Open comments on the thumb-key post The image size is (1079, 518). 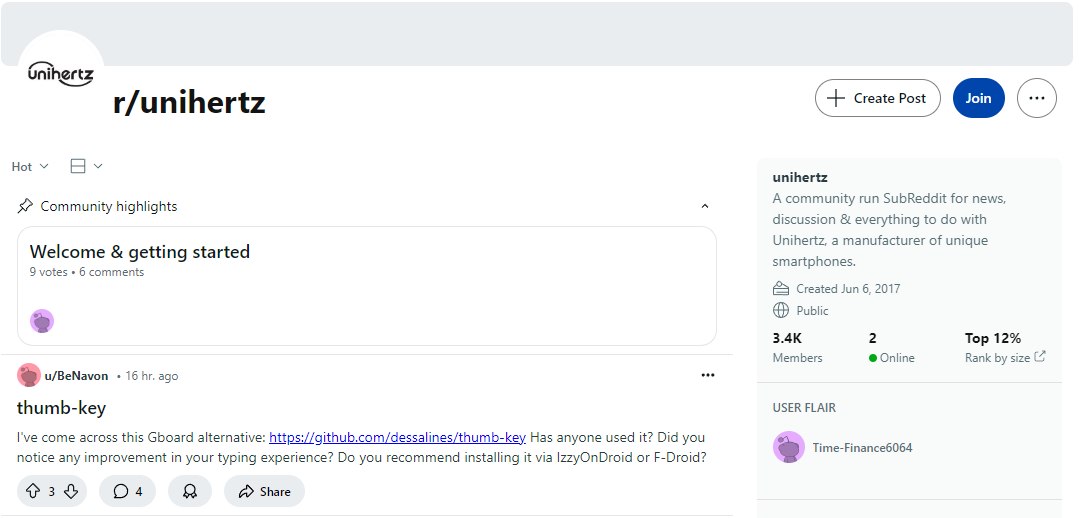[127, 491]
